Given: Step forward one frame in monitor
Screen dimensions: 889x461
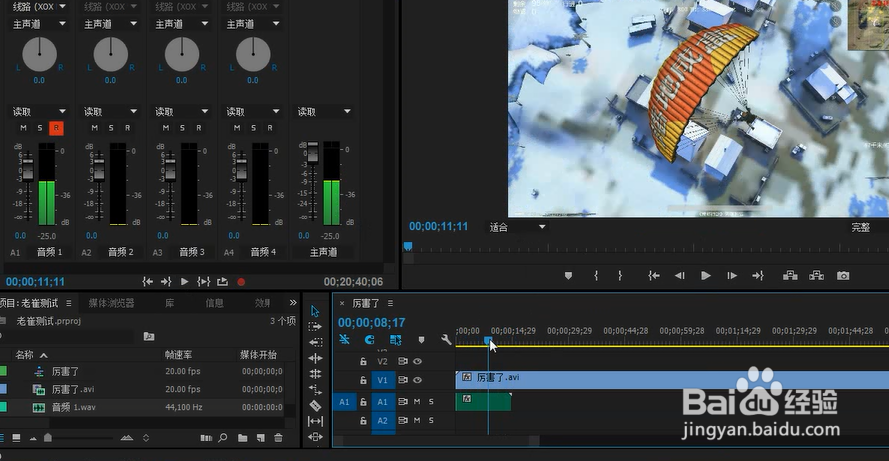Looking at the screenshot, I should (x=732, y=276).
